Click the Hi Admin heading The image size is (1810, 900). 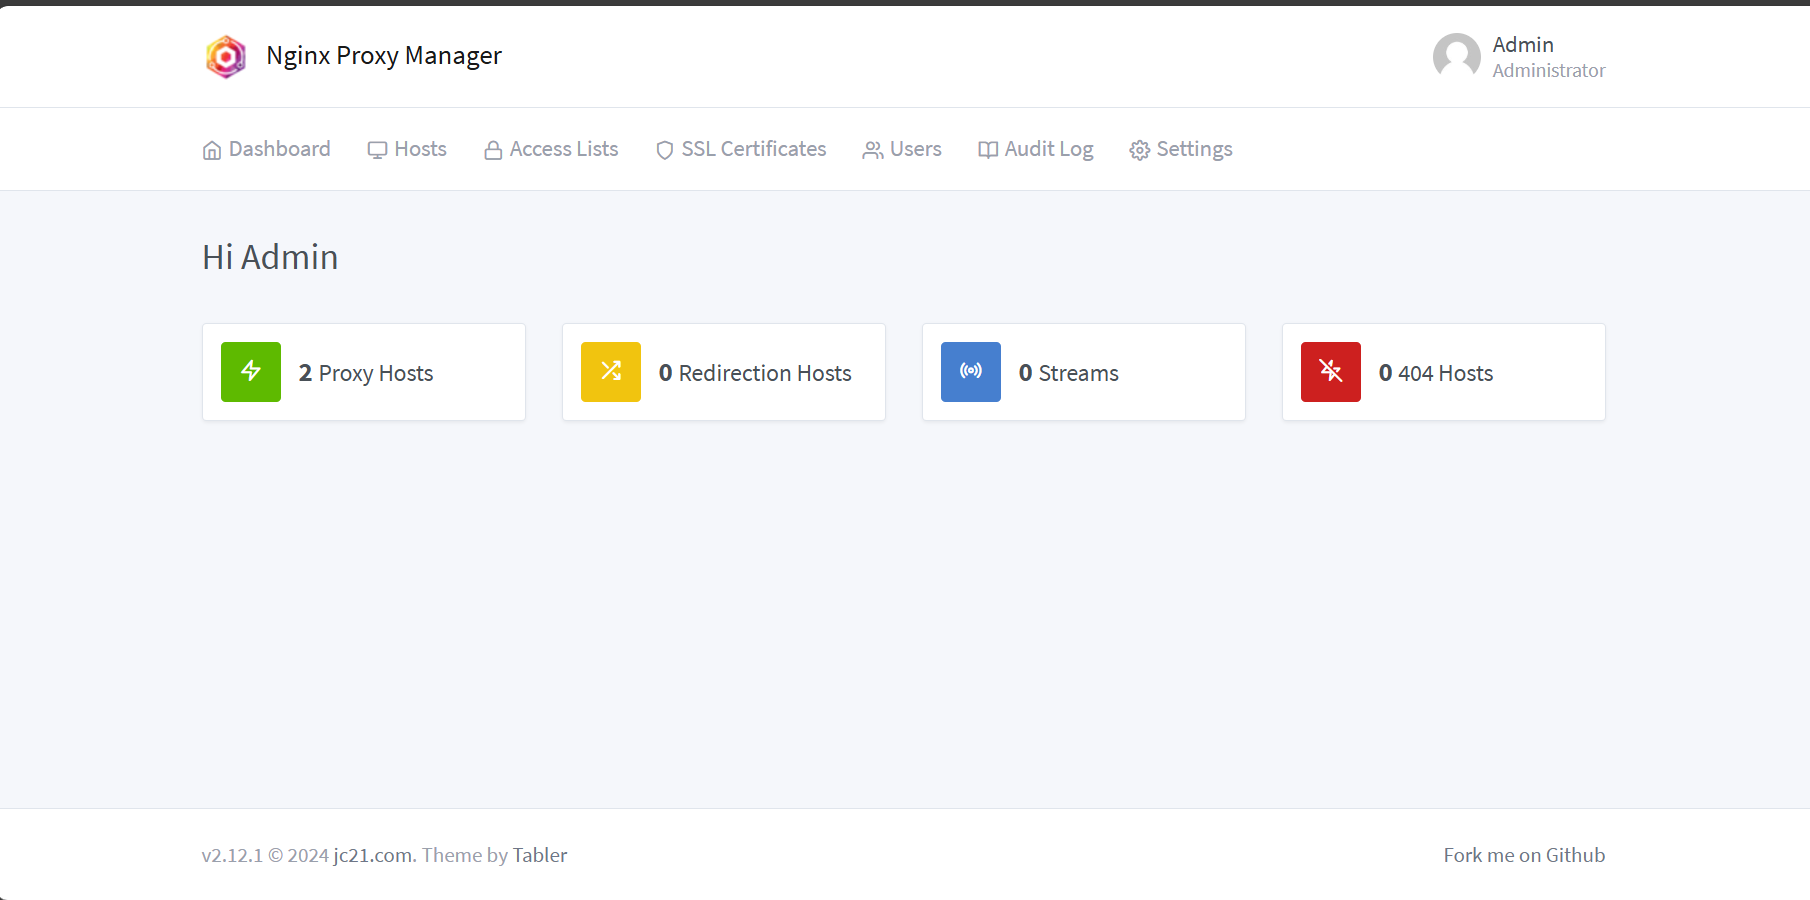tap(270, 257)
